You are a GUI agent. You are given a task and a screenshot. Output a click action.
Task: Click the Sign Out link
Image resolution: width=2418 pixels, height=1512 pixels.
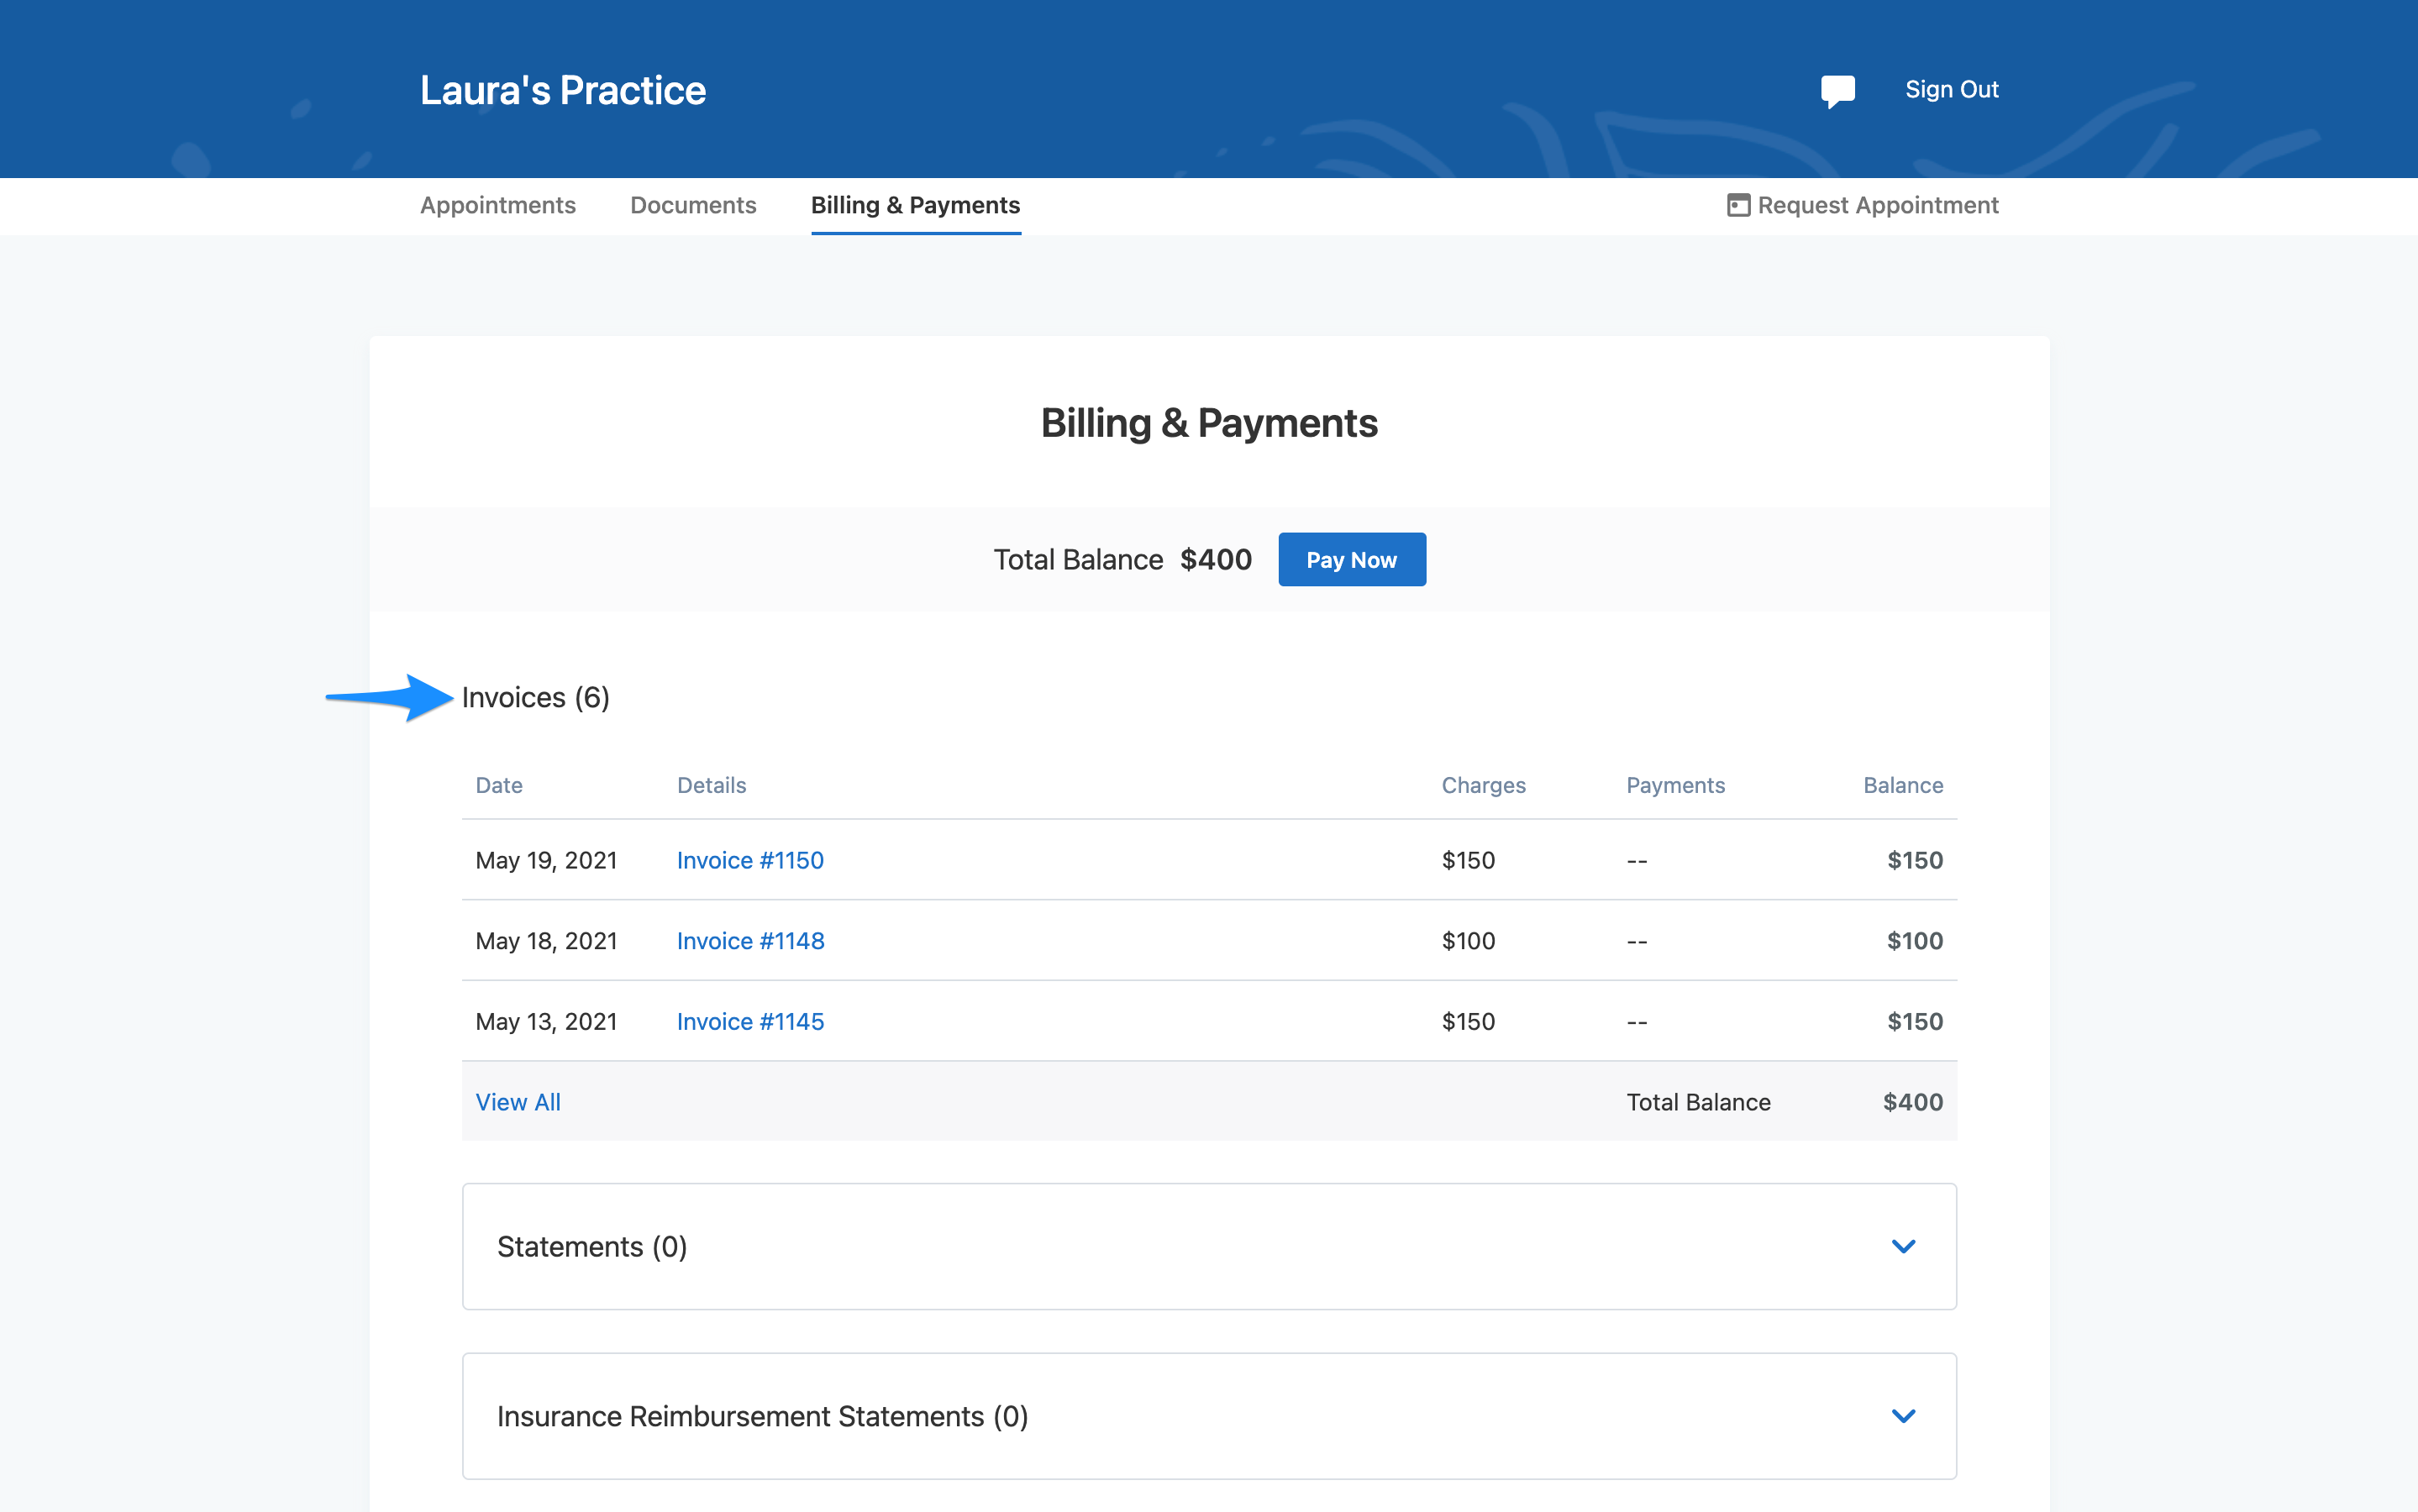click(1951, 89)
